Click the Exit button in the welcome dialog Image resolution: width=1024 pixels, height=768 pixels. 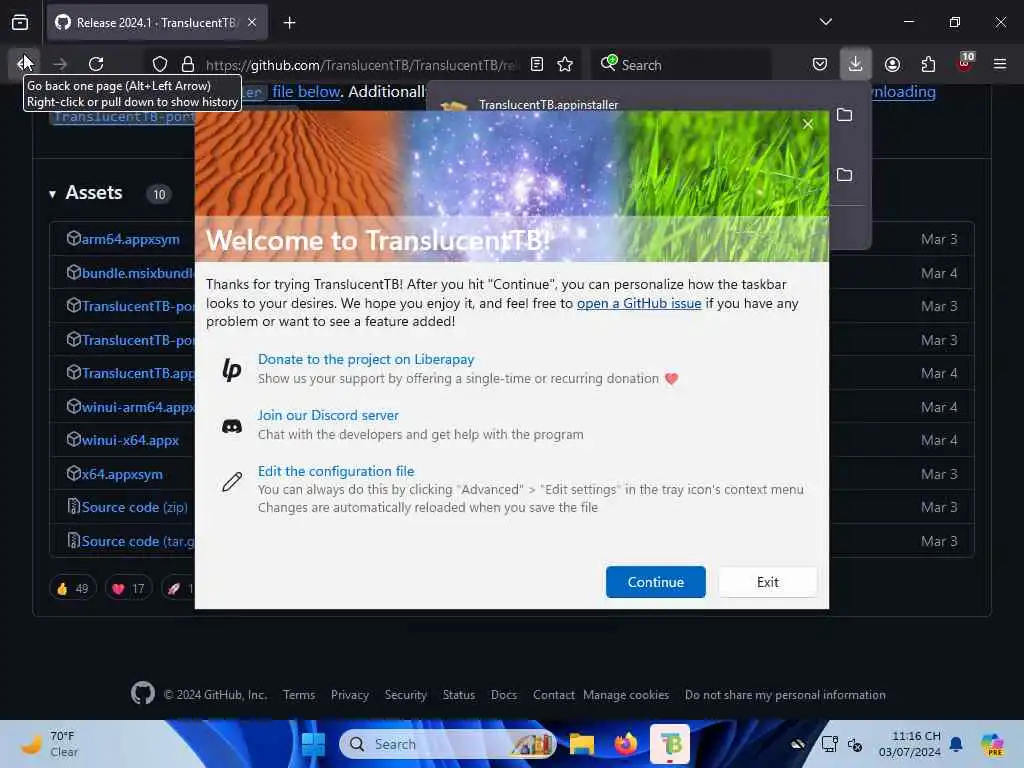tap(767, 582)
